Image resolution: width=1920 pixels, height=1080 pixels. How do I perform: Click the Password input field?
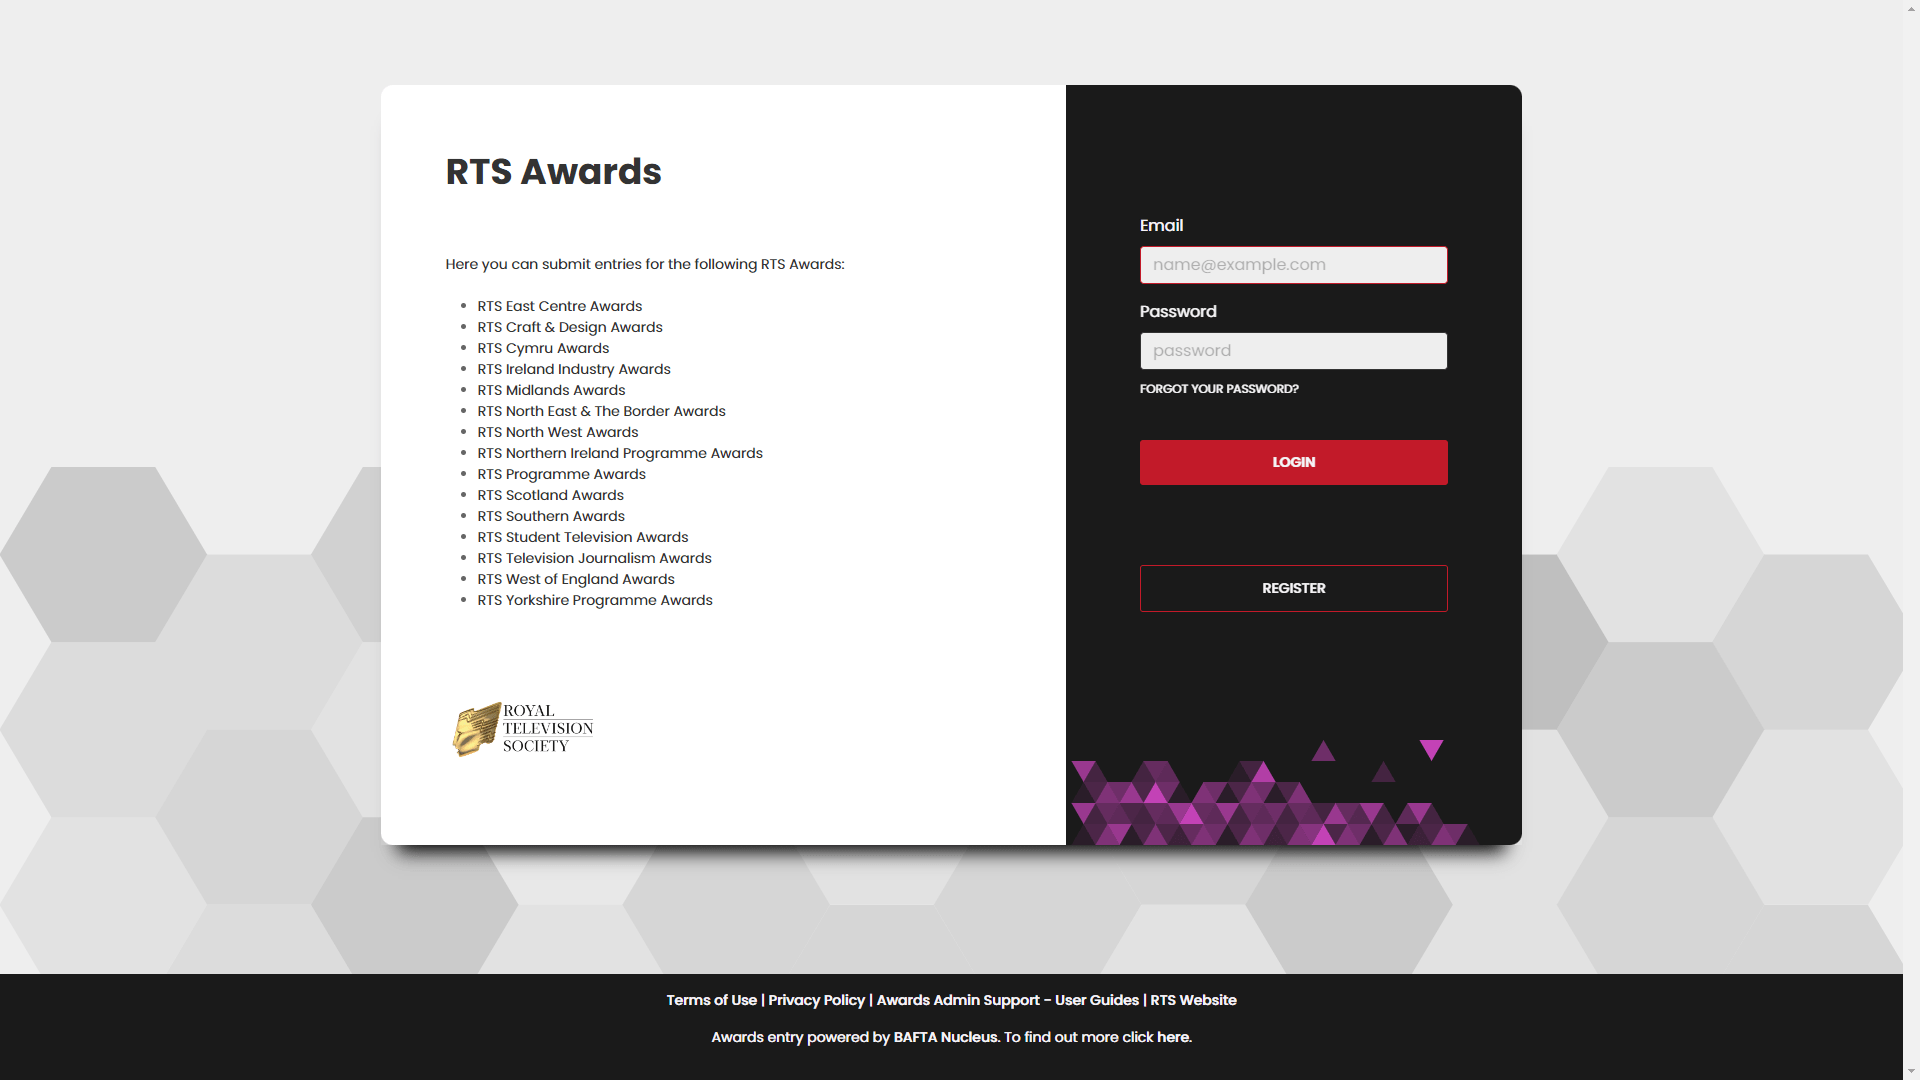(x=1293, y=351)
